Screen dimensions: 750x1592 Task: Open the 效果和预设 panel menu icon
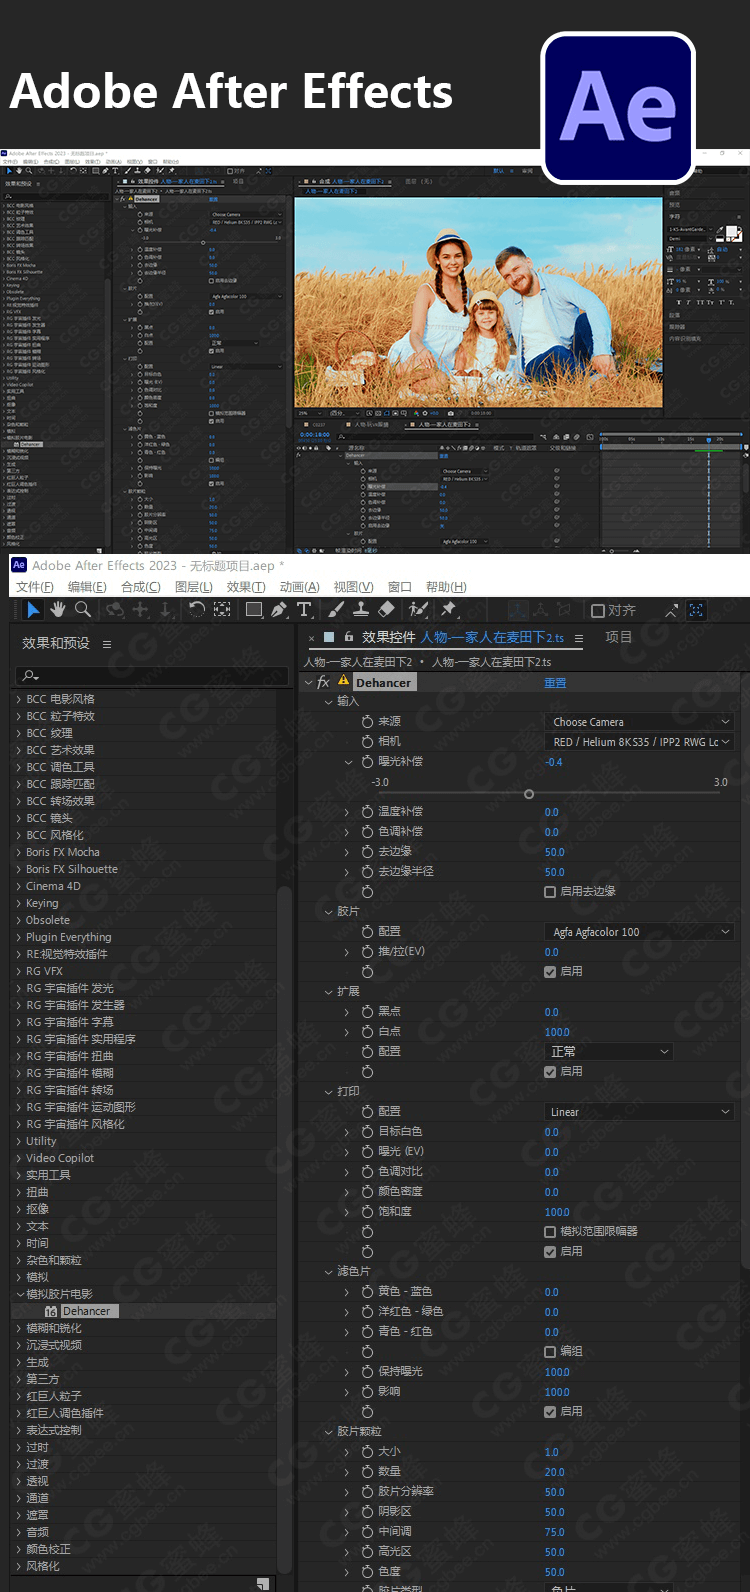tap(107, 644)
